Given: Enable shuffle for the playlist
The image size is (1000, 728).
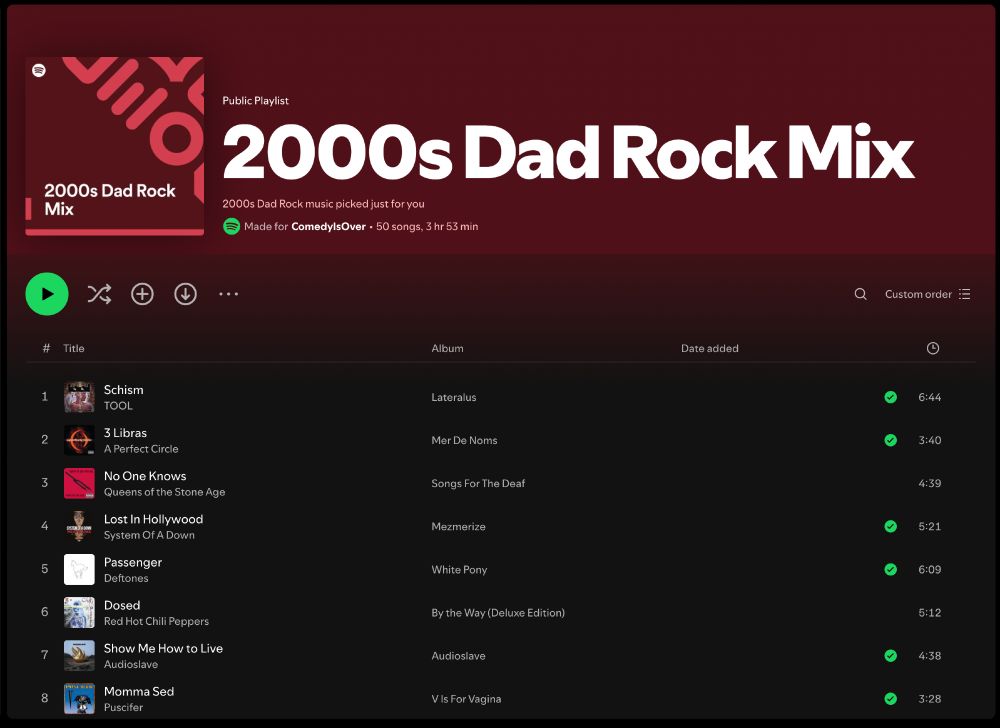Looking at the screenshot, I should pyautogui.click(x=99, y=294).
